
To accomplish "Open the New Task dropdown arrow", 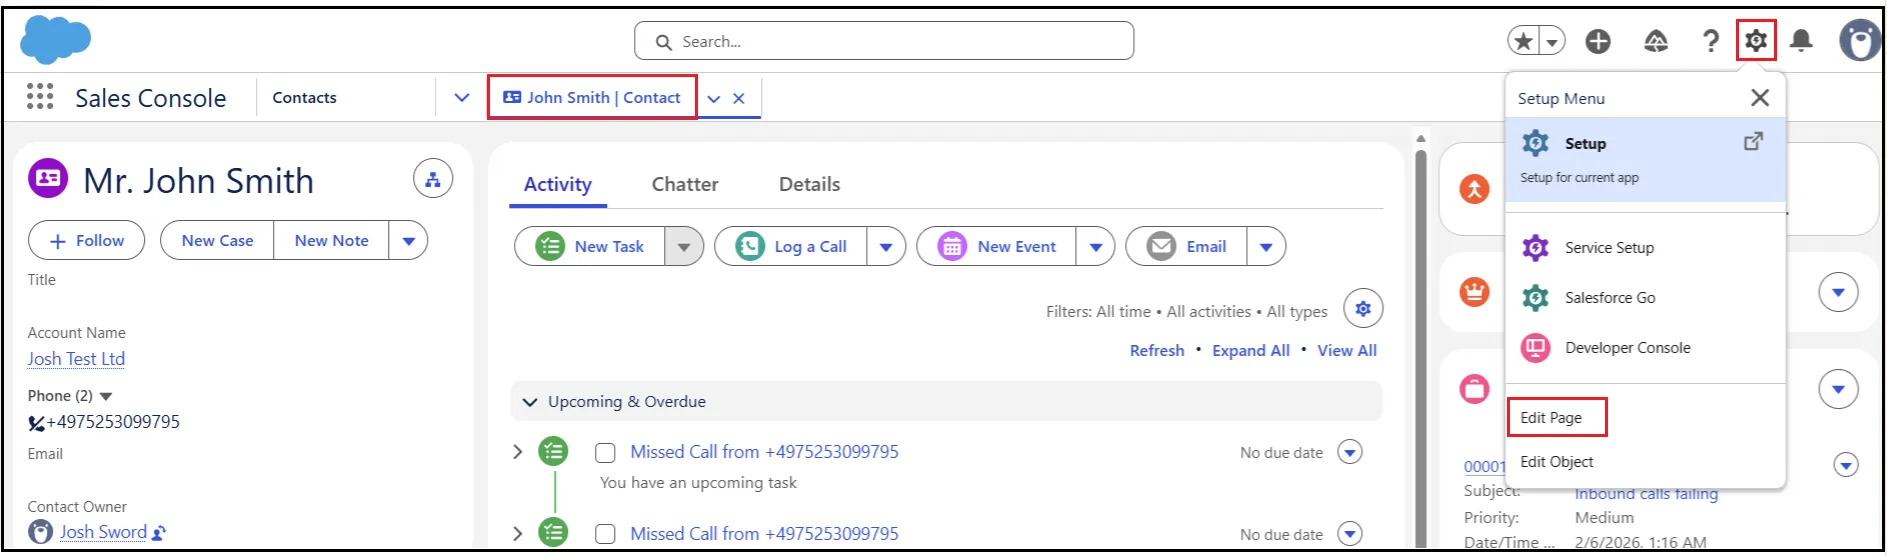I will pos(684,246).
